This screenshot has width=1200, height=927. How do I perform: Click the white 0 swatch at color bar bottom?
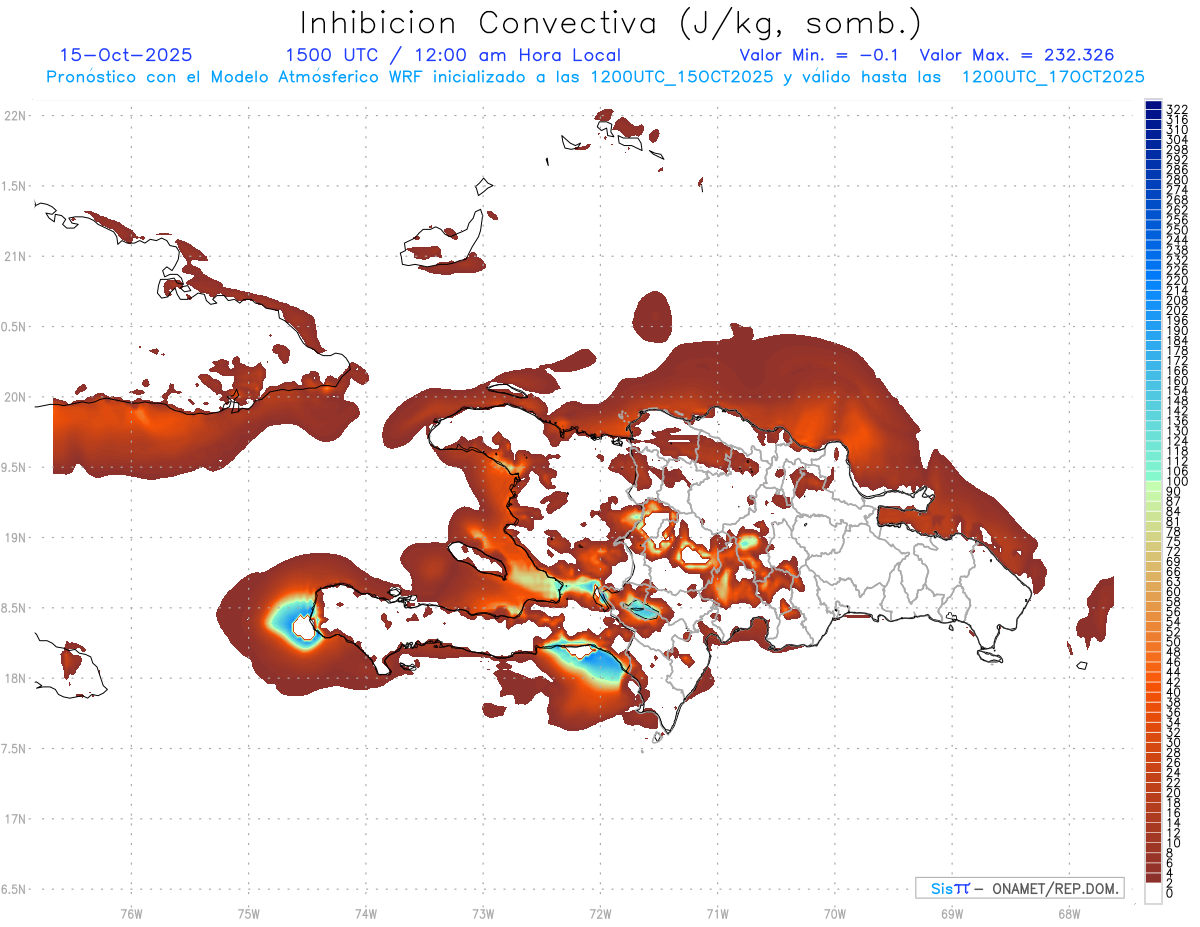coord(1153,895)
